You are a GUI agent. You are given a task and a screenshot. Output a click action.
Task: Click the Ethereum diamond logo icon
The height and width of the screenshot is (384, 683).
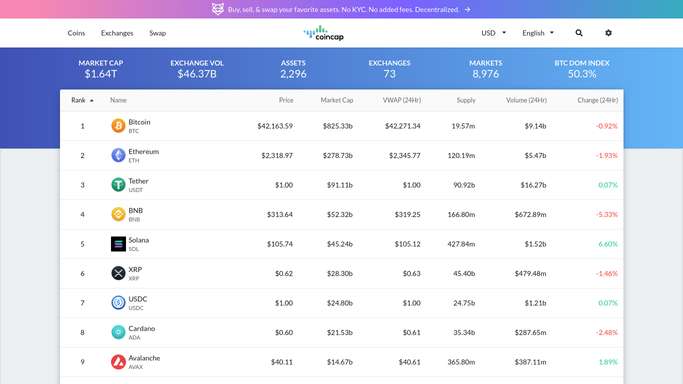pyautogui.click(x=118, y=155)
